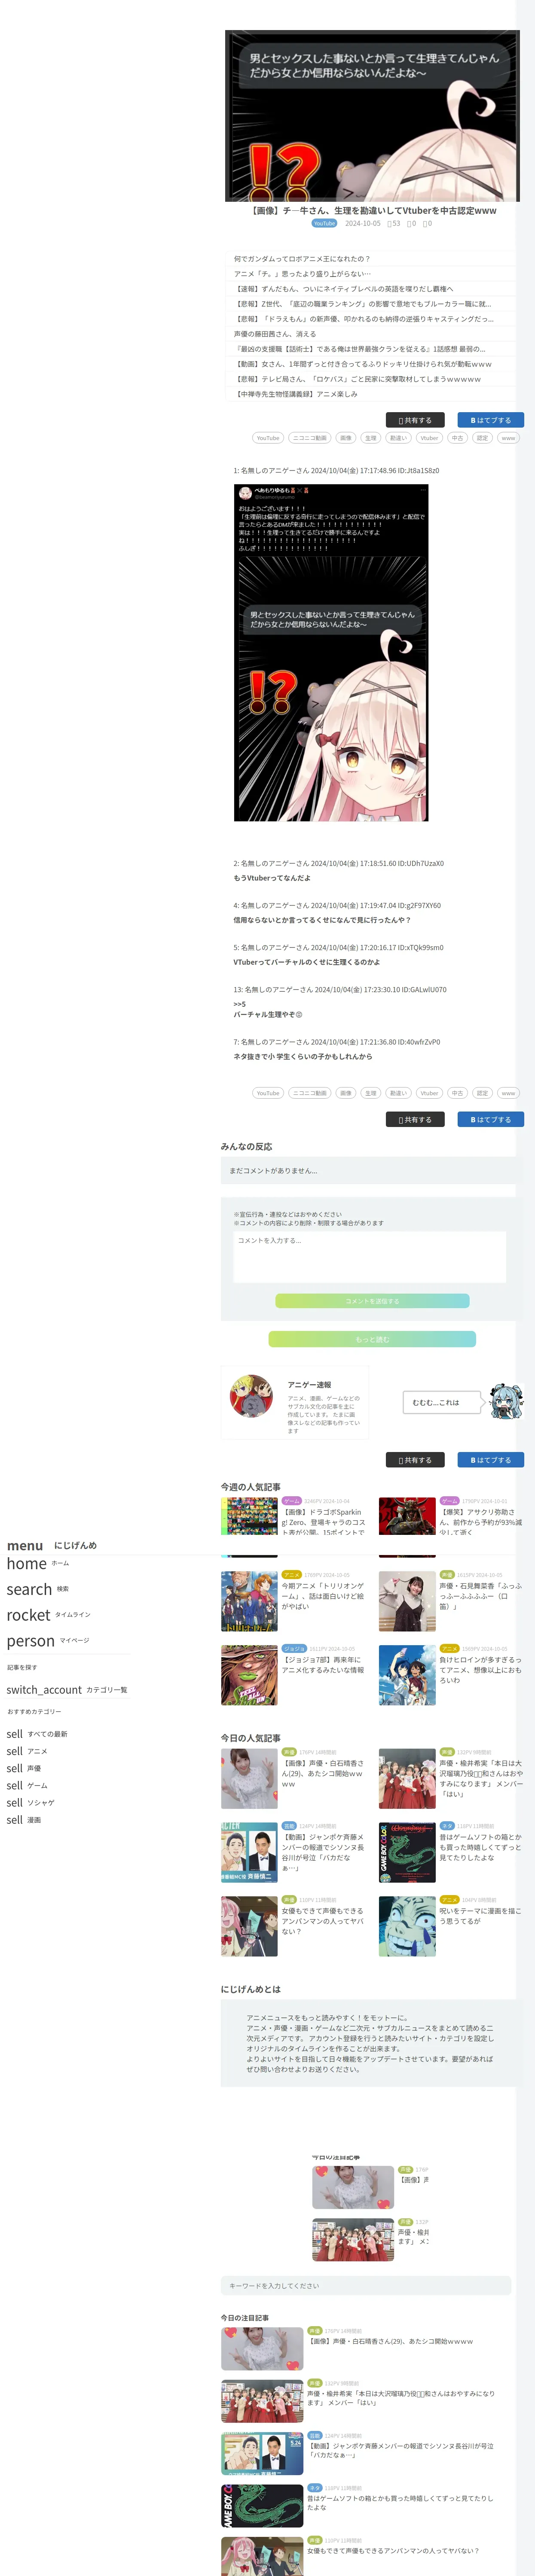Open the 負けヒロインが多すぎる article thumbnail
This screenshot has height=2576, width=535.
coord(407,1674)
